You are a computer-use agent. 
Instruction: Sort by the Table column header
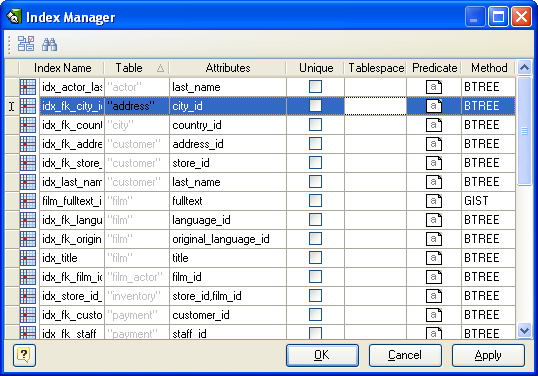click(137, 68)
